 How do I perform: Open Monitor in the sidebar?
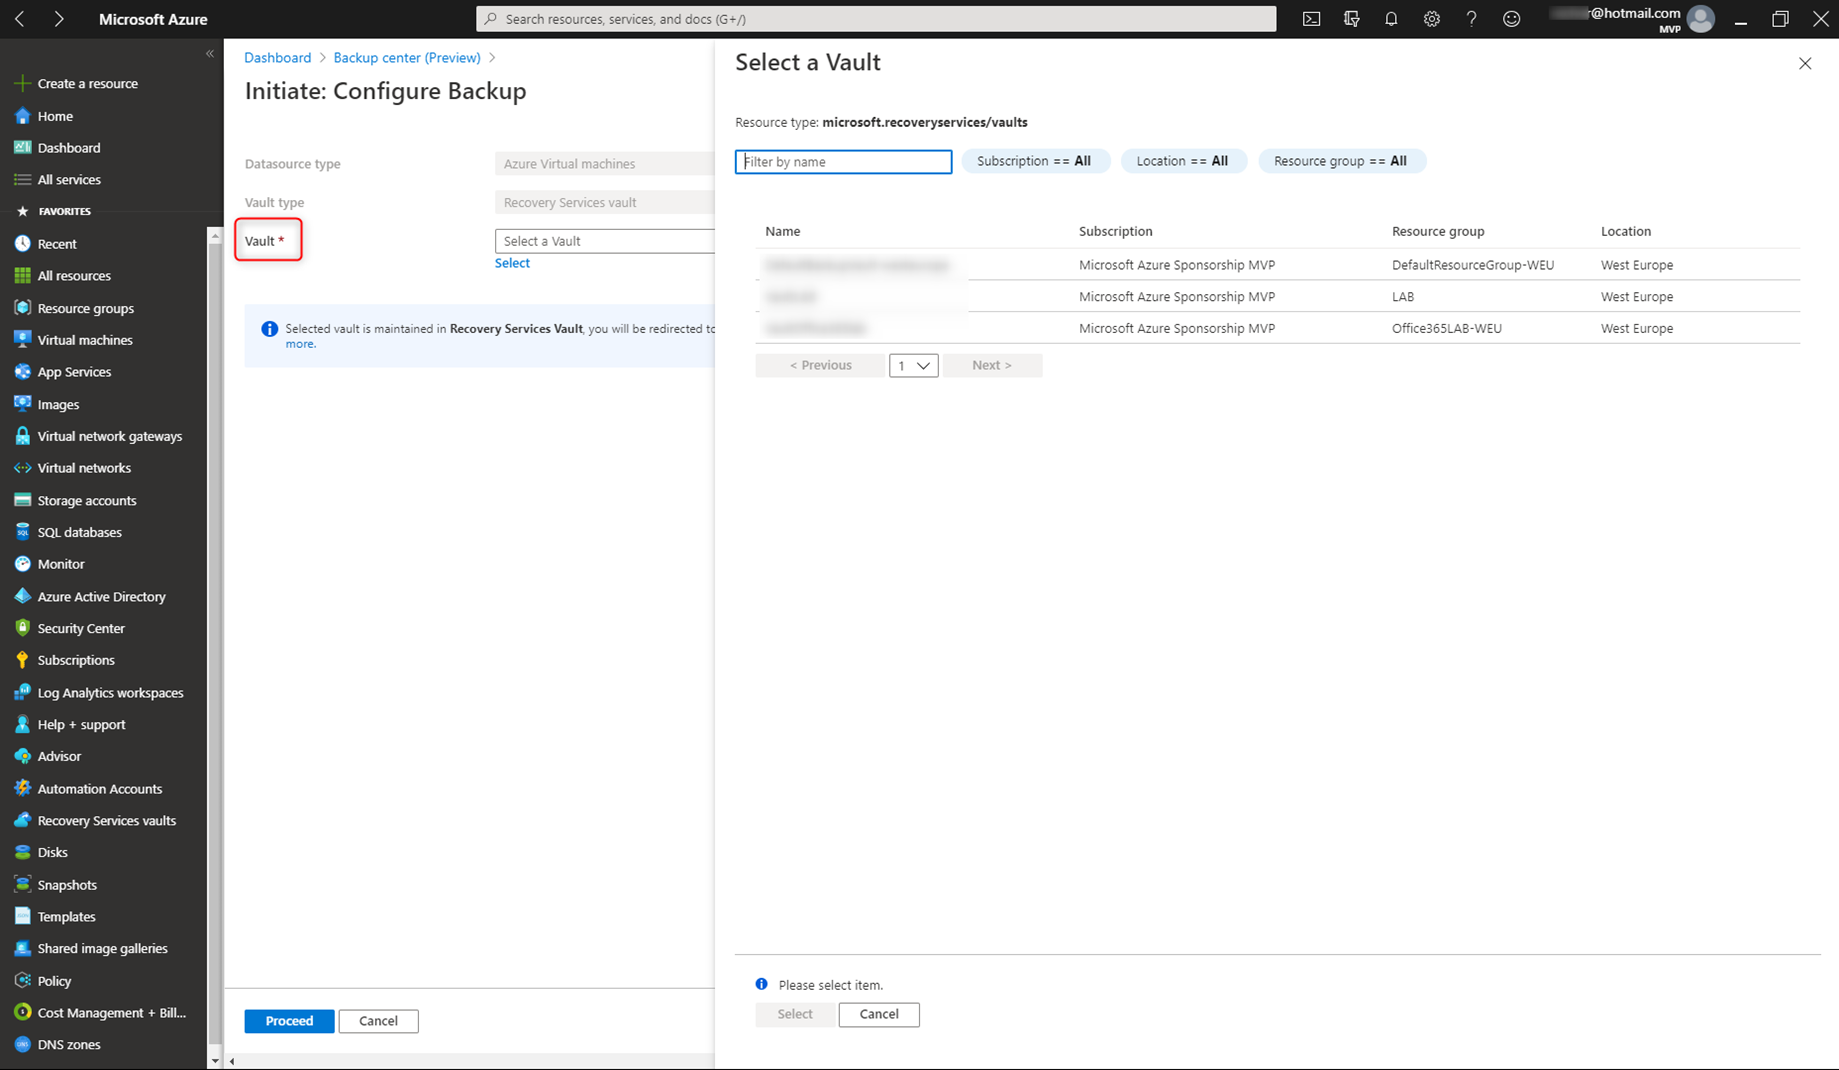(61, 564)
